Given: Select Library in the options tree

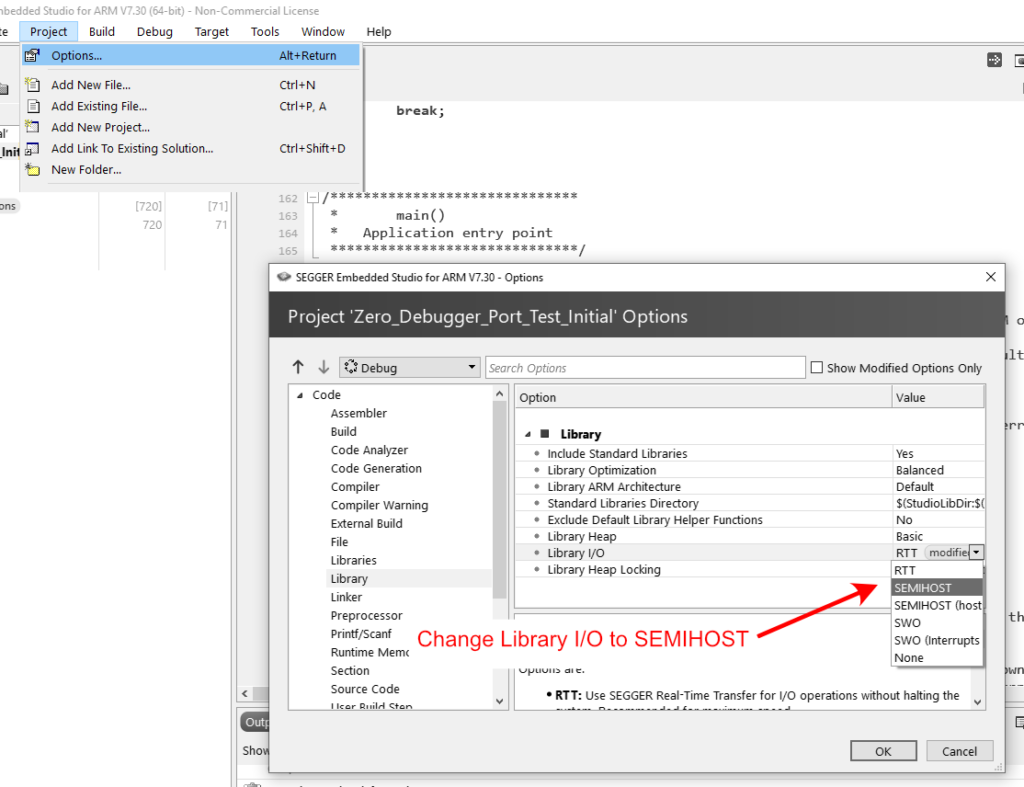Looking at the screenshot, I should [x=349, y=579].
